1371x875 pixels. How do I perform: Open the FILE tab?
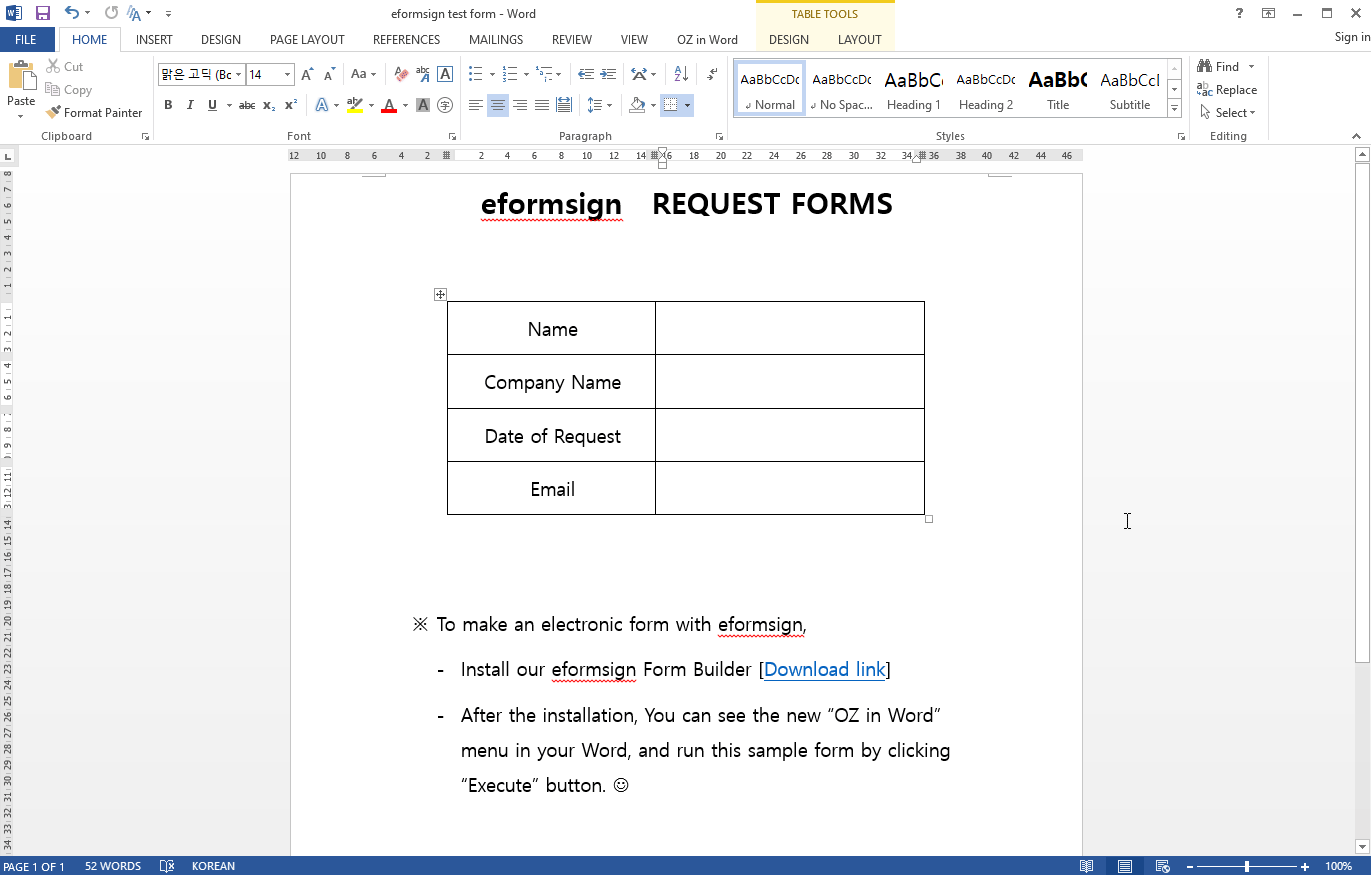[26, 40]
